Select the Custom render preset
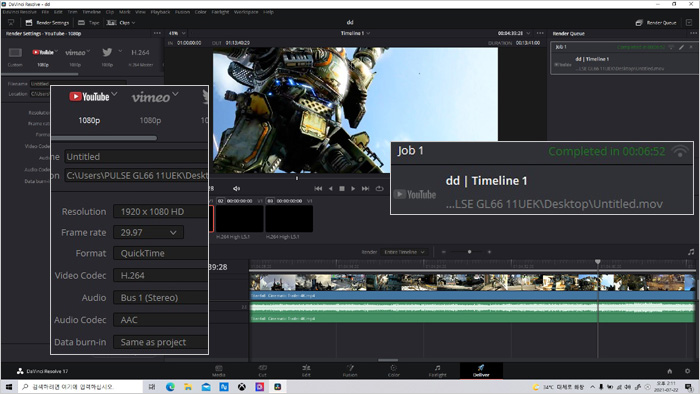This screenshot has width=700, height=394. (15, 57)
